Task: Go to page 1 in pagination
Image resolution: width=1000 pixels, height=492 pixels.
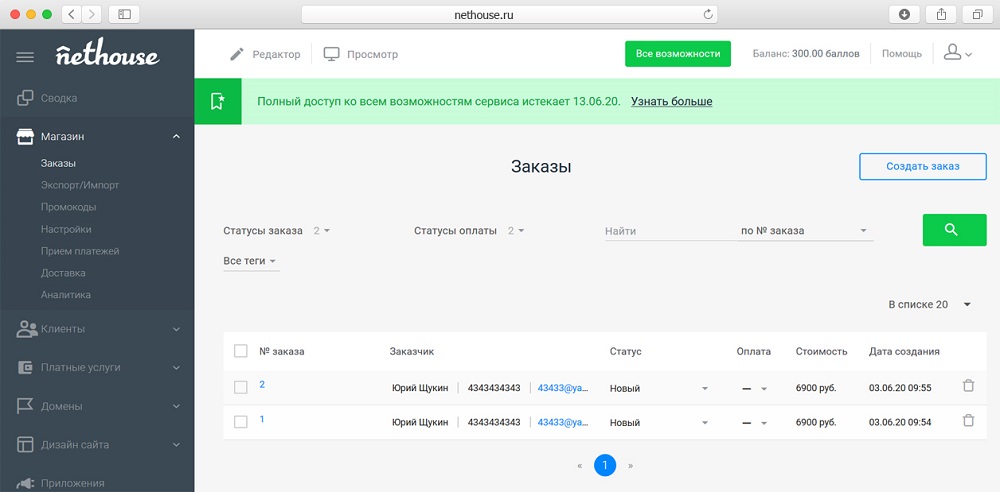Action: (x=605, y=465)
